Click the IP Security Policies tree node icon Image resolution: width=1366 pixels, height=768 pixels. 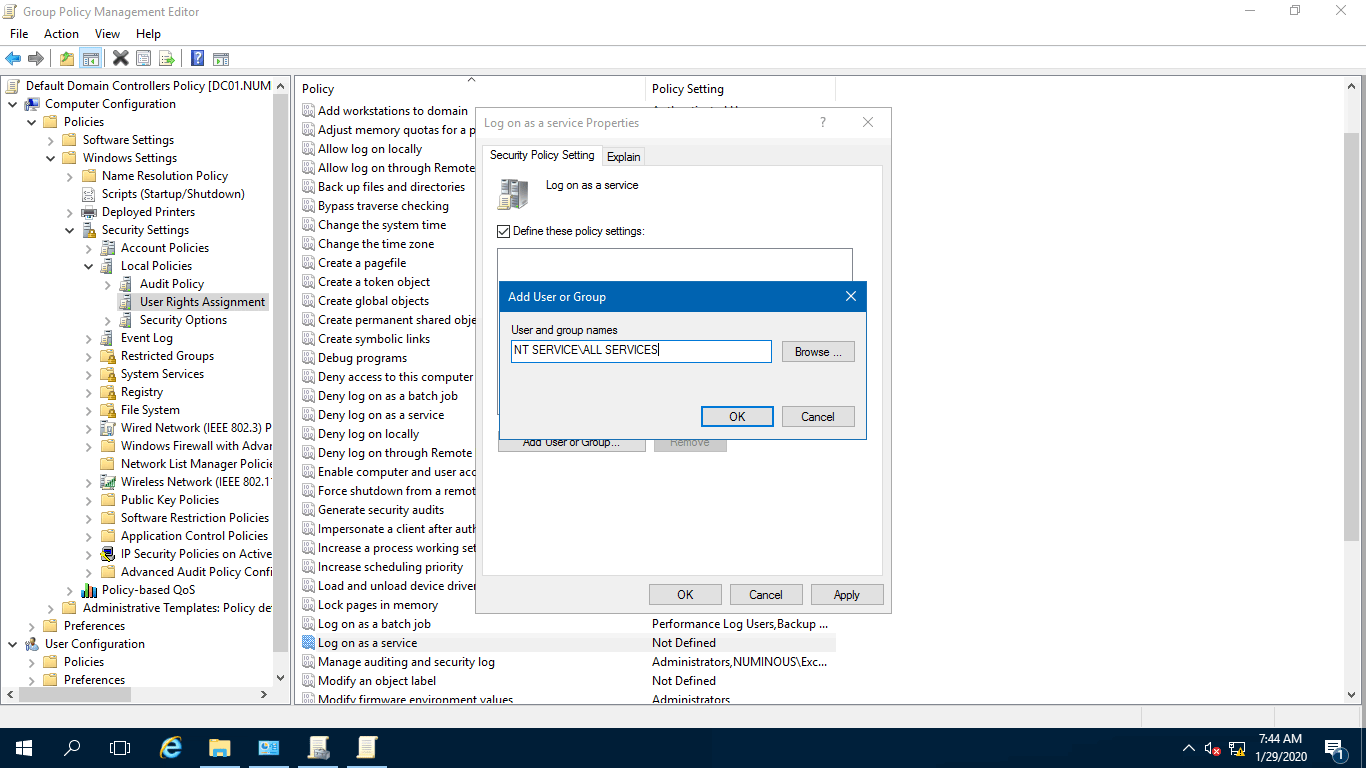pyautogui.click(x=108, y=554)
